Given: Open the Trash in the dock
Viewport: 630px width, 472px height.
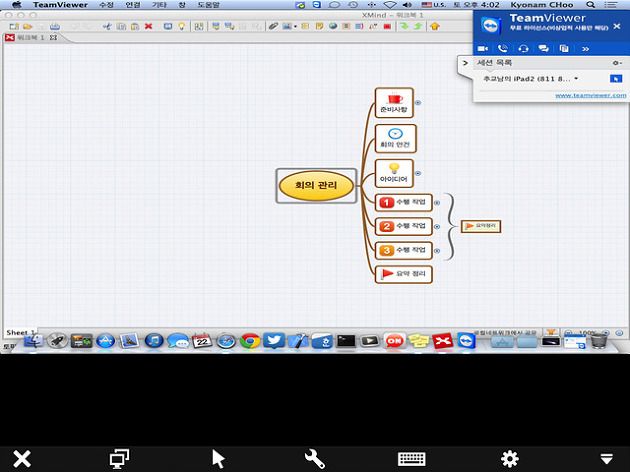Looking at the screenshot, I should (599, 341).
